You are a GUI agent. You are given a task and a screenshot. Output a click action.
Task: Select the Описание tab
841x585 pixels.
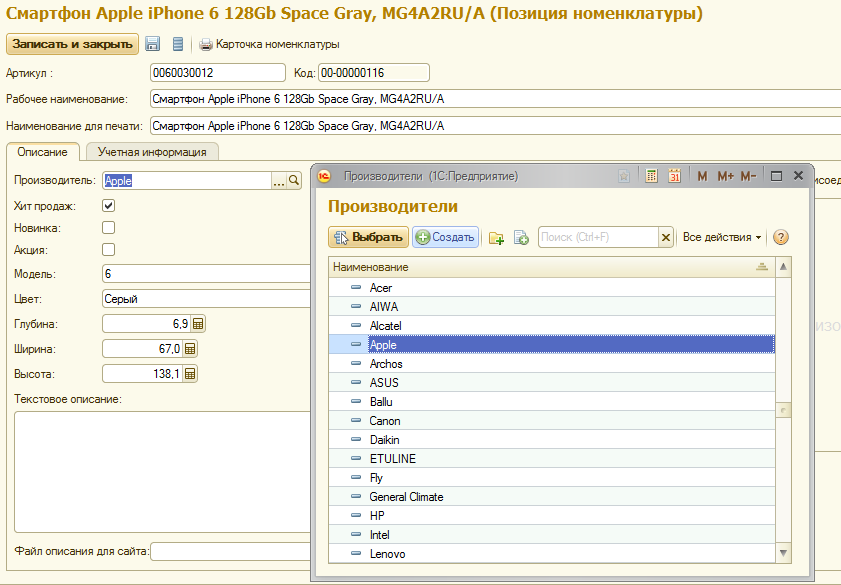click(42, 152)
